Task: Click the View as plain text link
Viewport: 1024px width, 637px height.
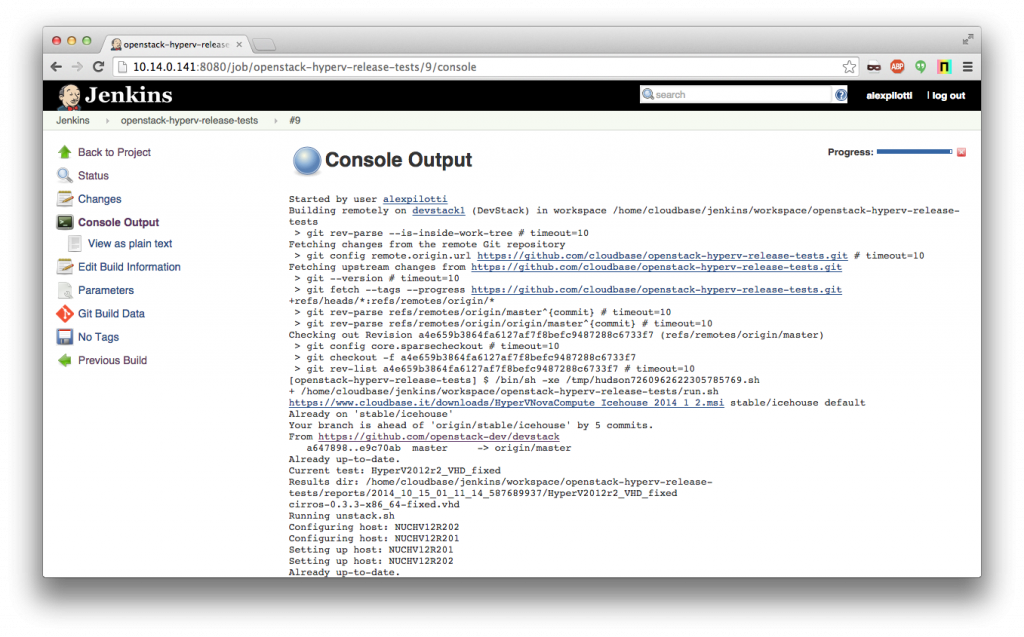Action: click(x=131, y=243)
